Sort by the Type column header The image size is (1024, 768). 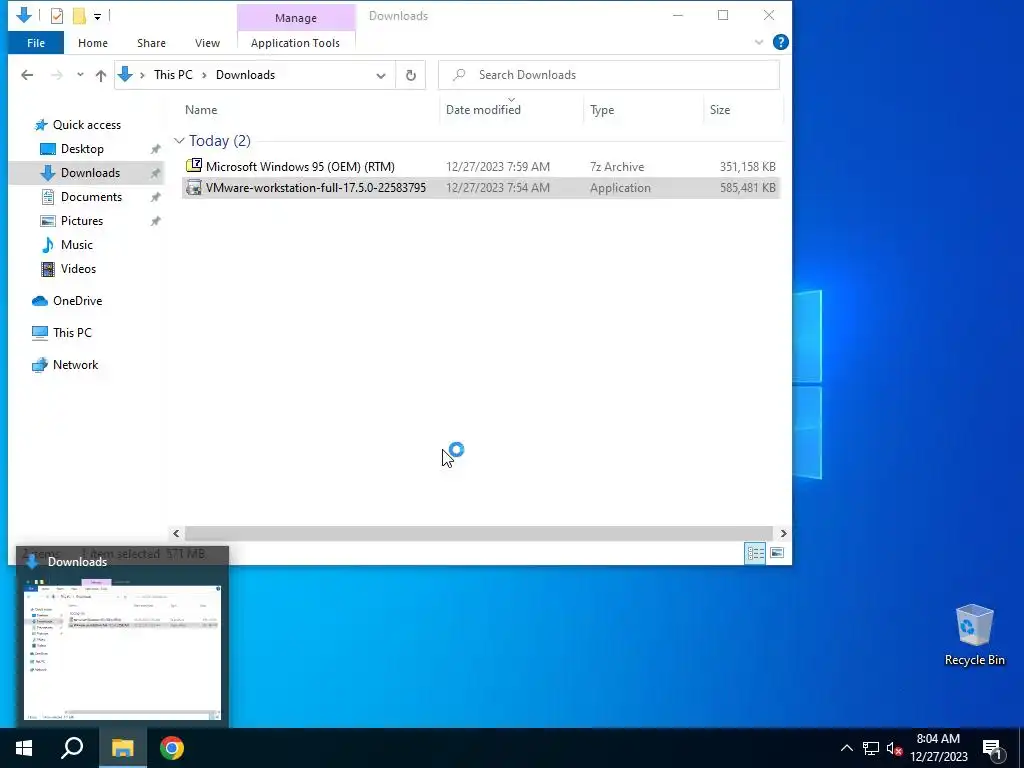[x=602, y=110]
